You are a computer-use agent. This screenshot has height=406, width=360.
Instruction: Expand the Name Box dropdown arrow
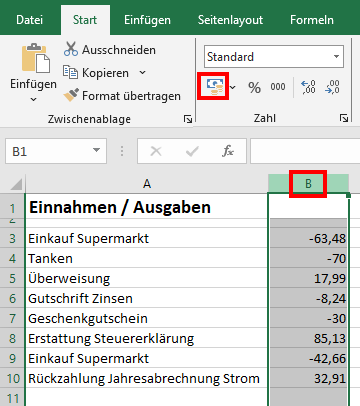click(97, 151)
